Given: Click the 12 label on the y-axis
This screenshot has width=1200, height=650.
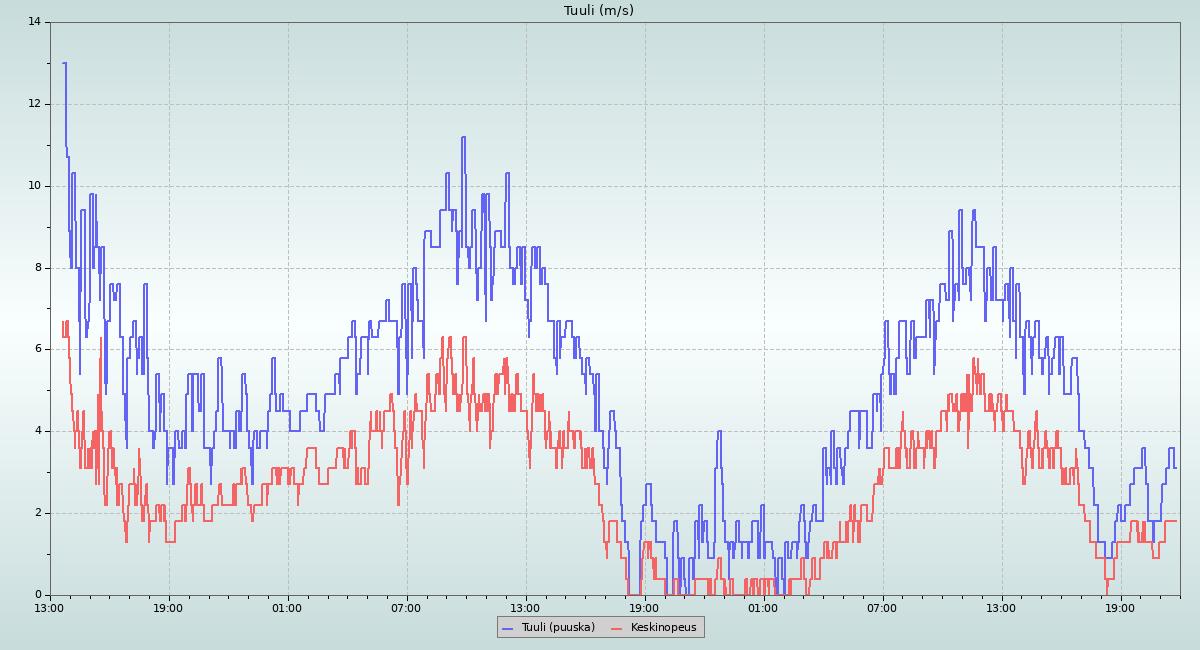Looking at the screenshot, I should click(34, 104).
